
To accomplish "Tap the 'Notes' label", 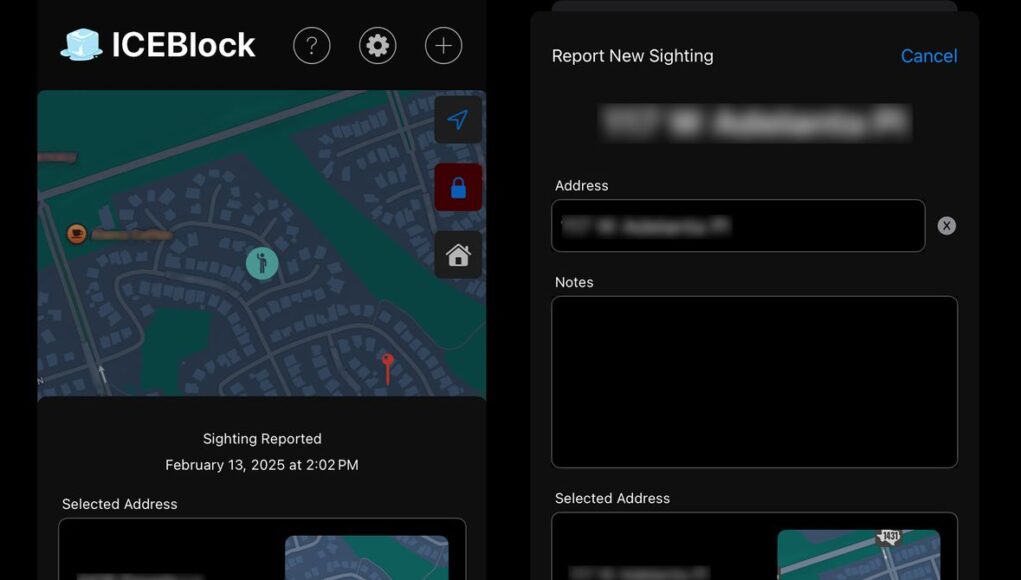I will pos(574,283).
